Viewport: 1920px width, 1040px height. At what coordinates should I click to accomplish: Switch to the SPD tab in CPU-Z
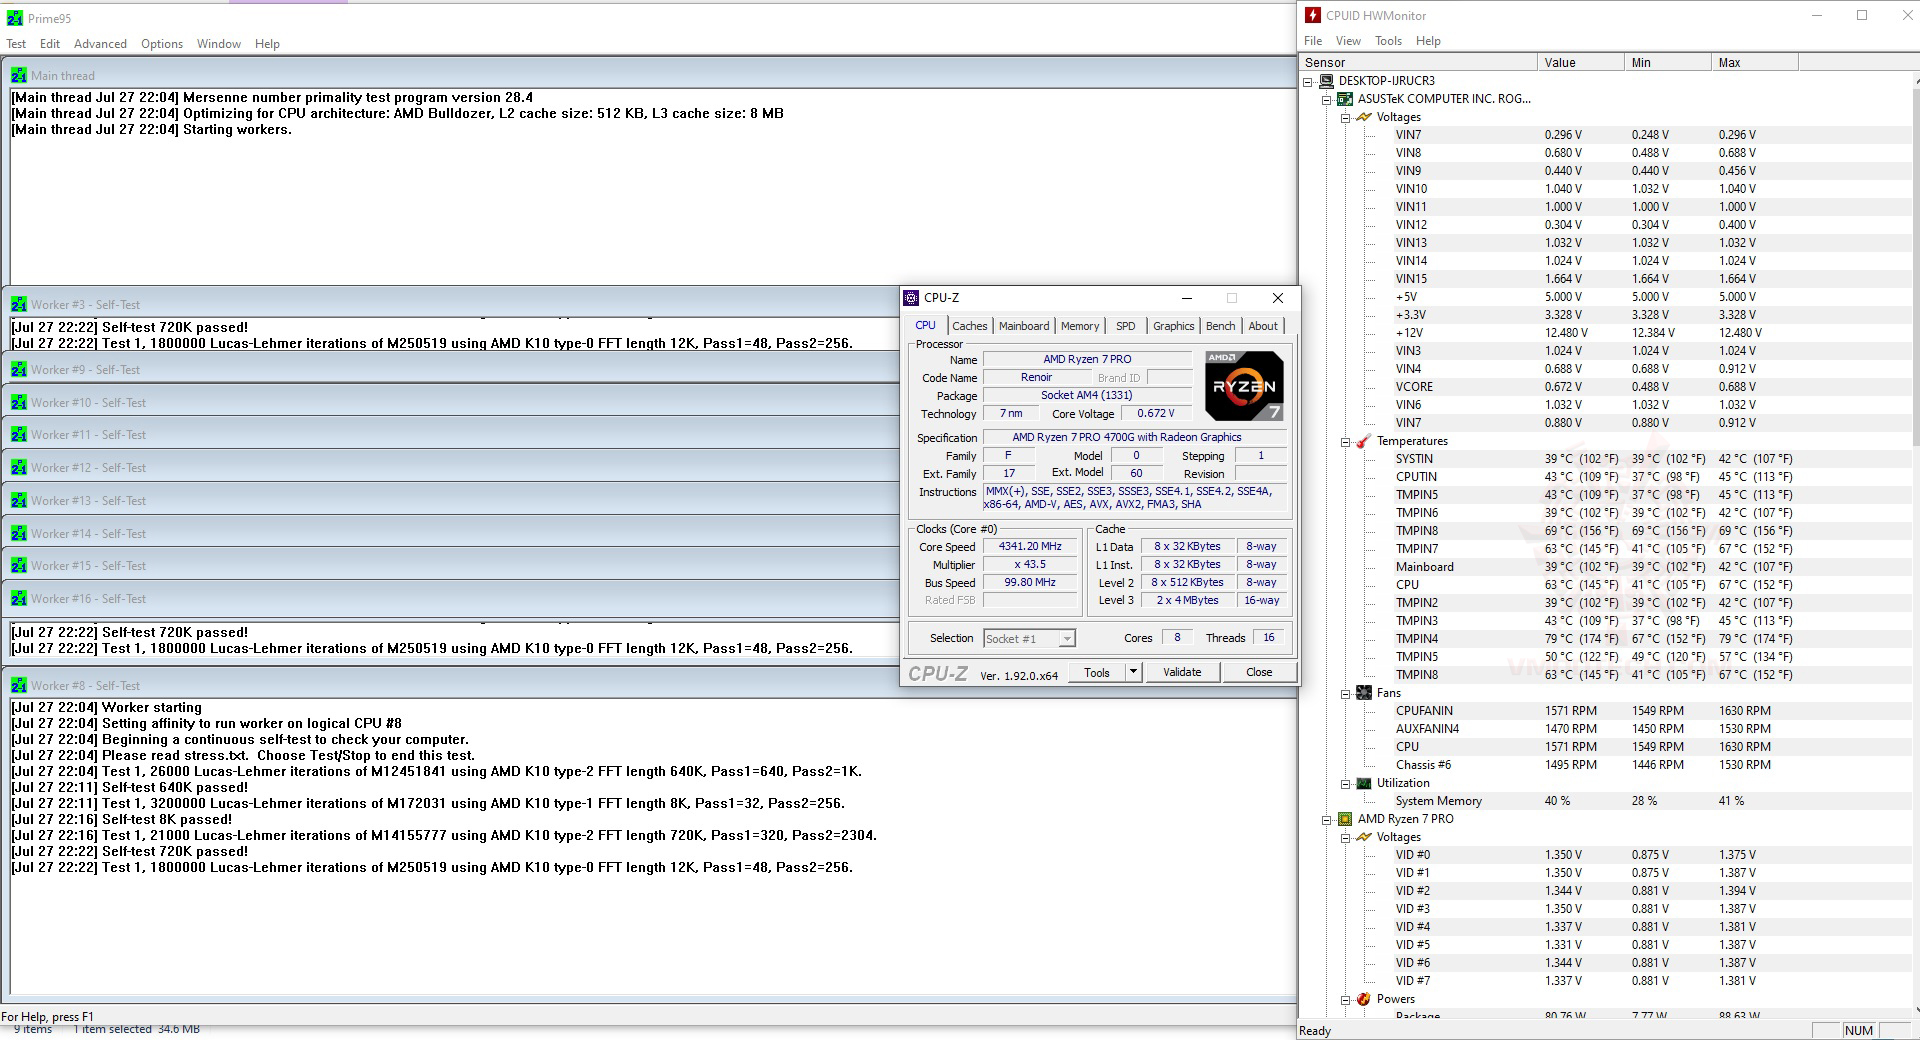pyautogui.click(x=1126, y=326)
